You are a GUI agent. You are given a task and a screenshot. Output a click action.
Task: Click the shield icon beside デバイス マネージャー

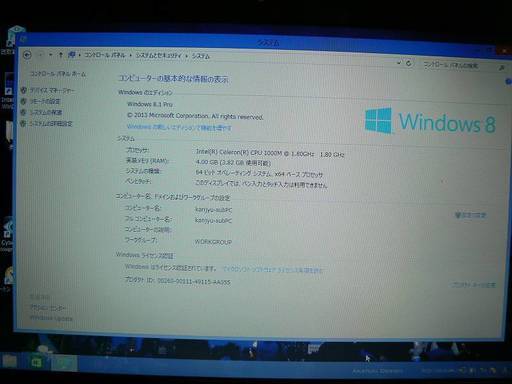[x=24, y=90]
